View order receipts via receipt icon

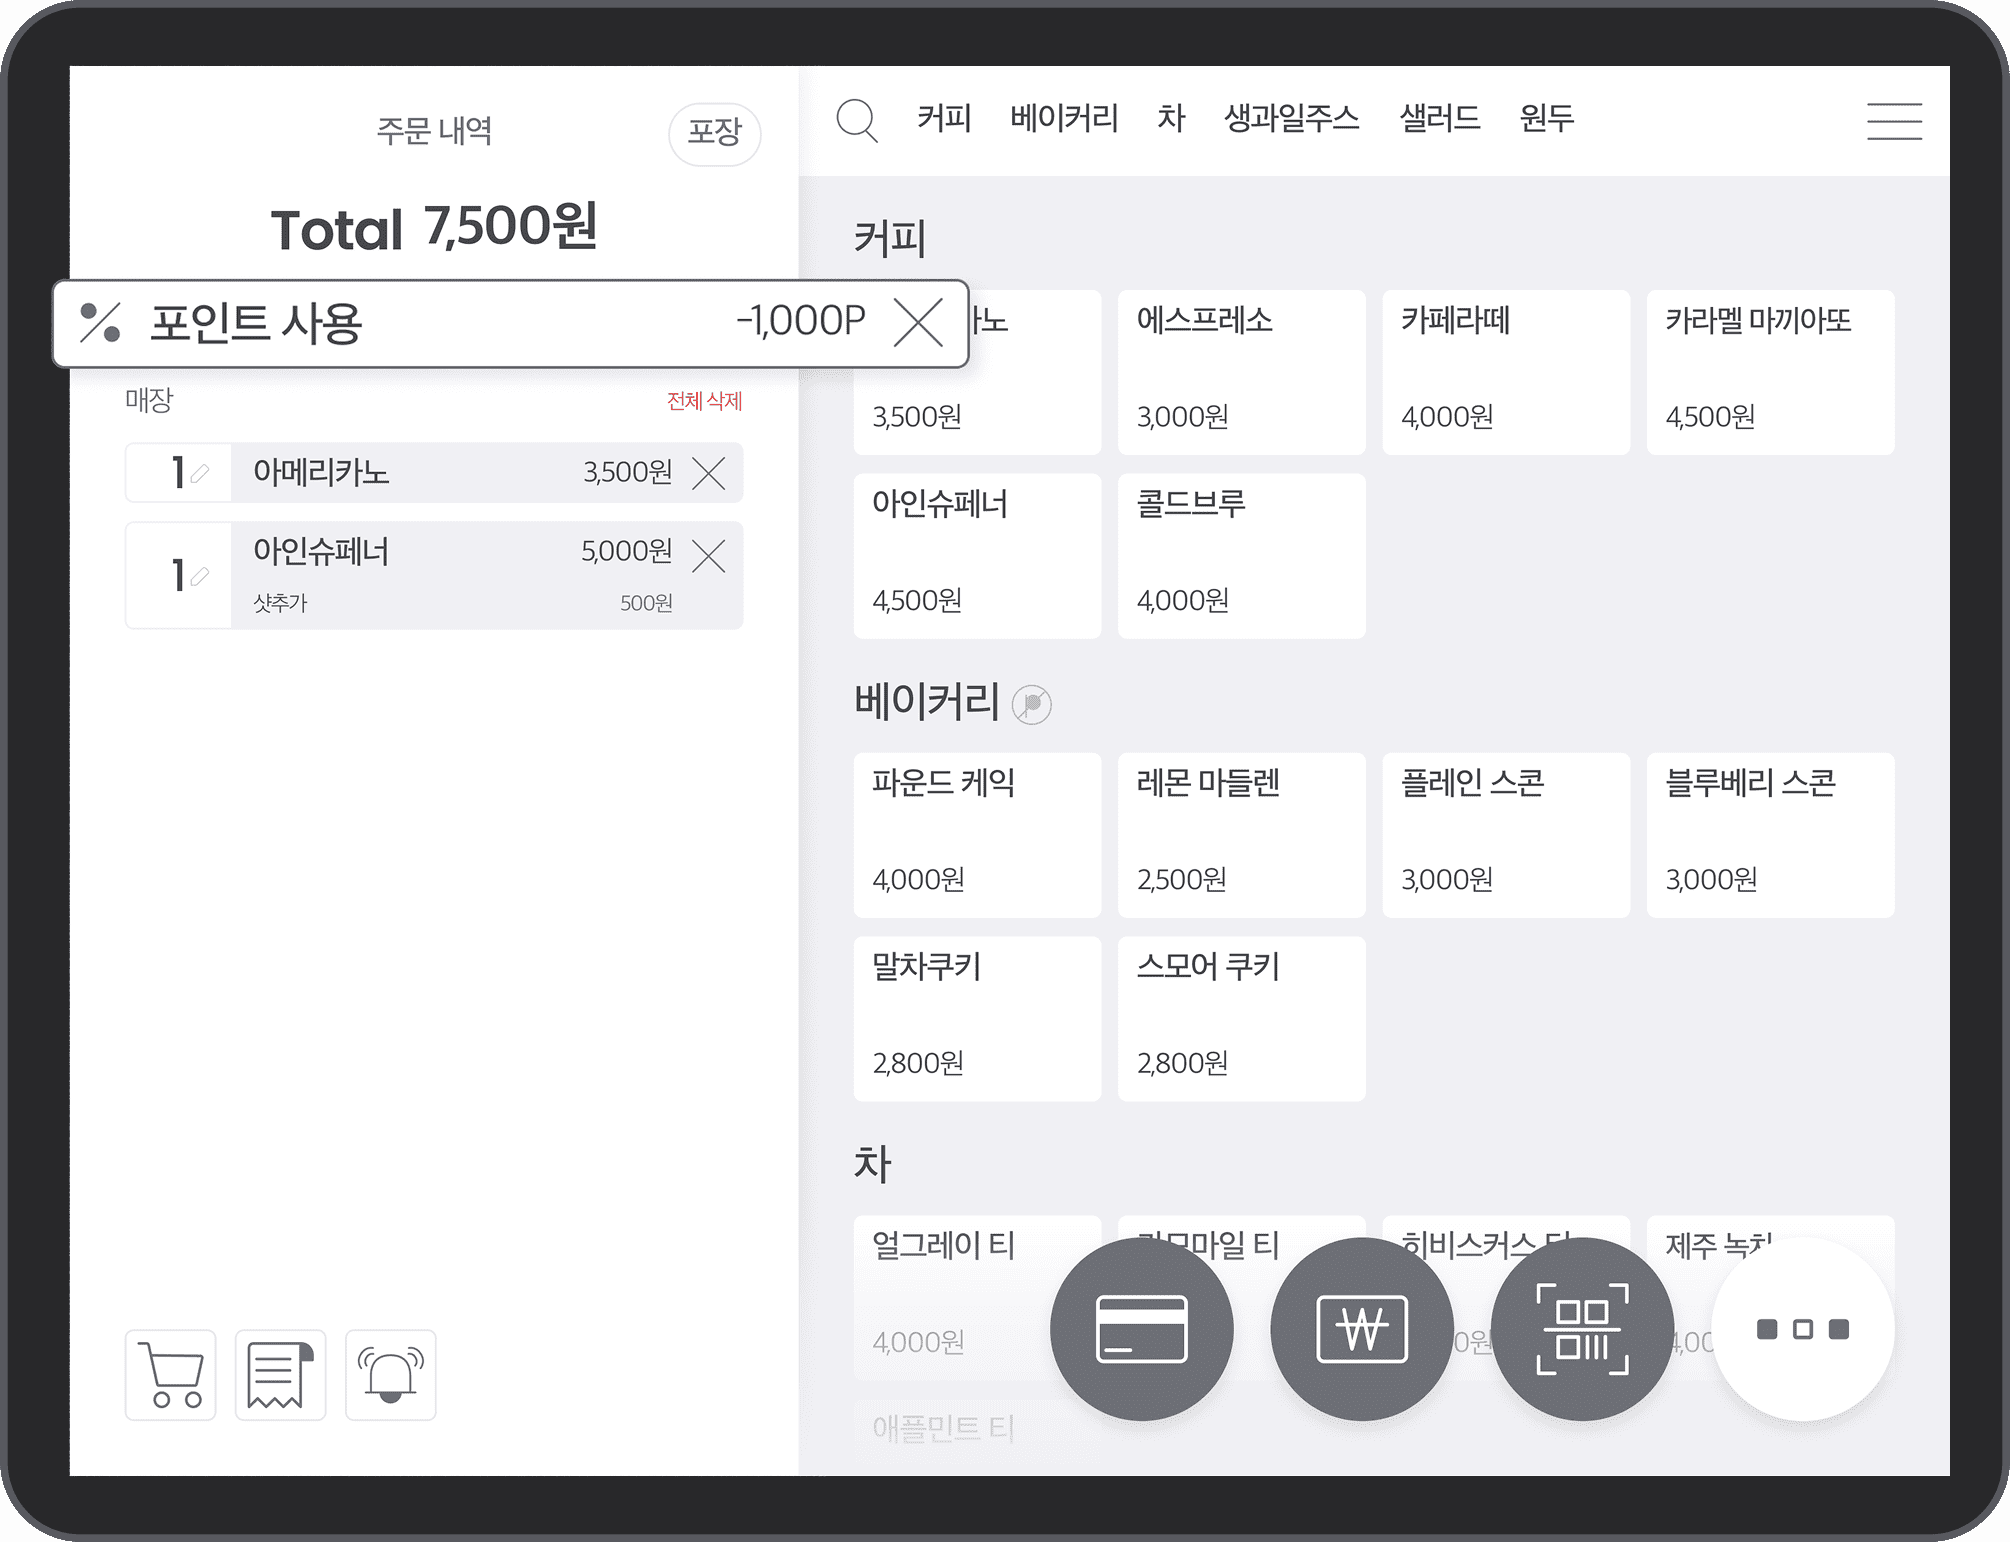click(x=280, y=1374)
